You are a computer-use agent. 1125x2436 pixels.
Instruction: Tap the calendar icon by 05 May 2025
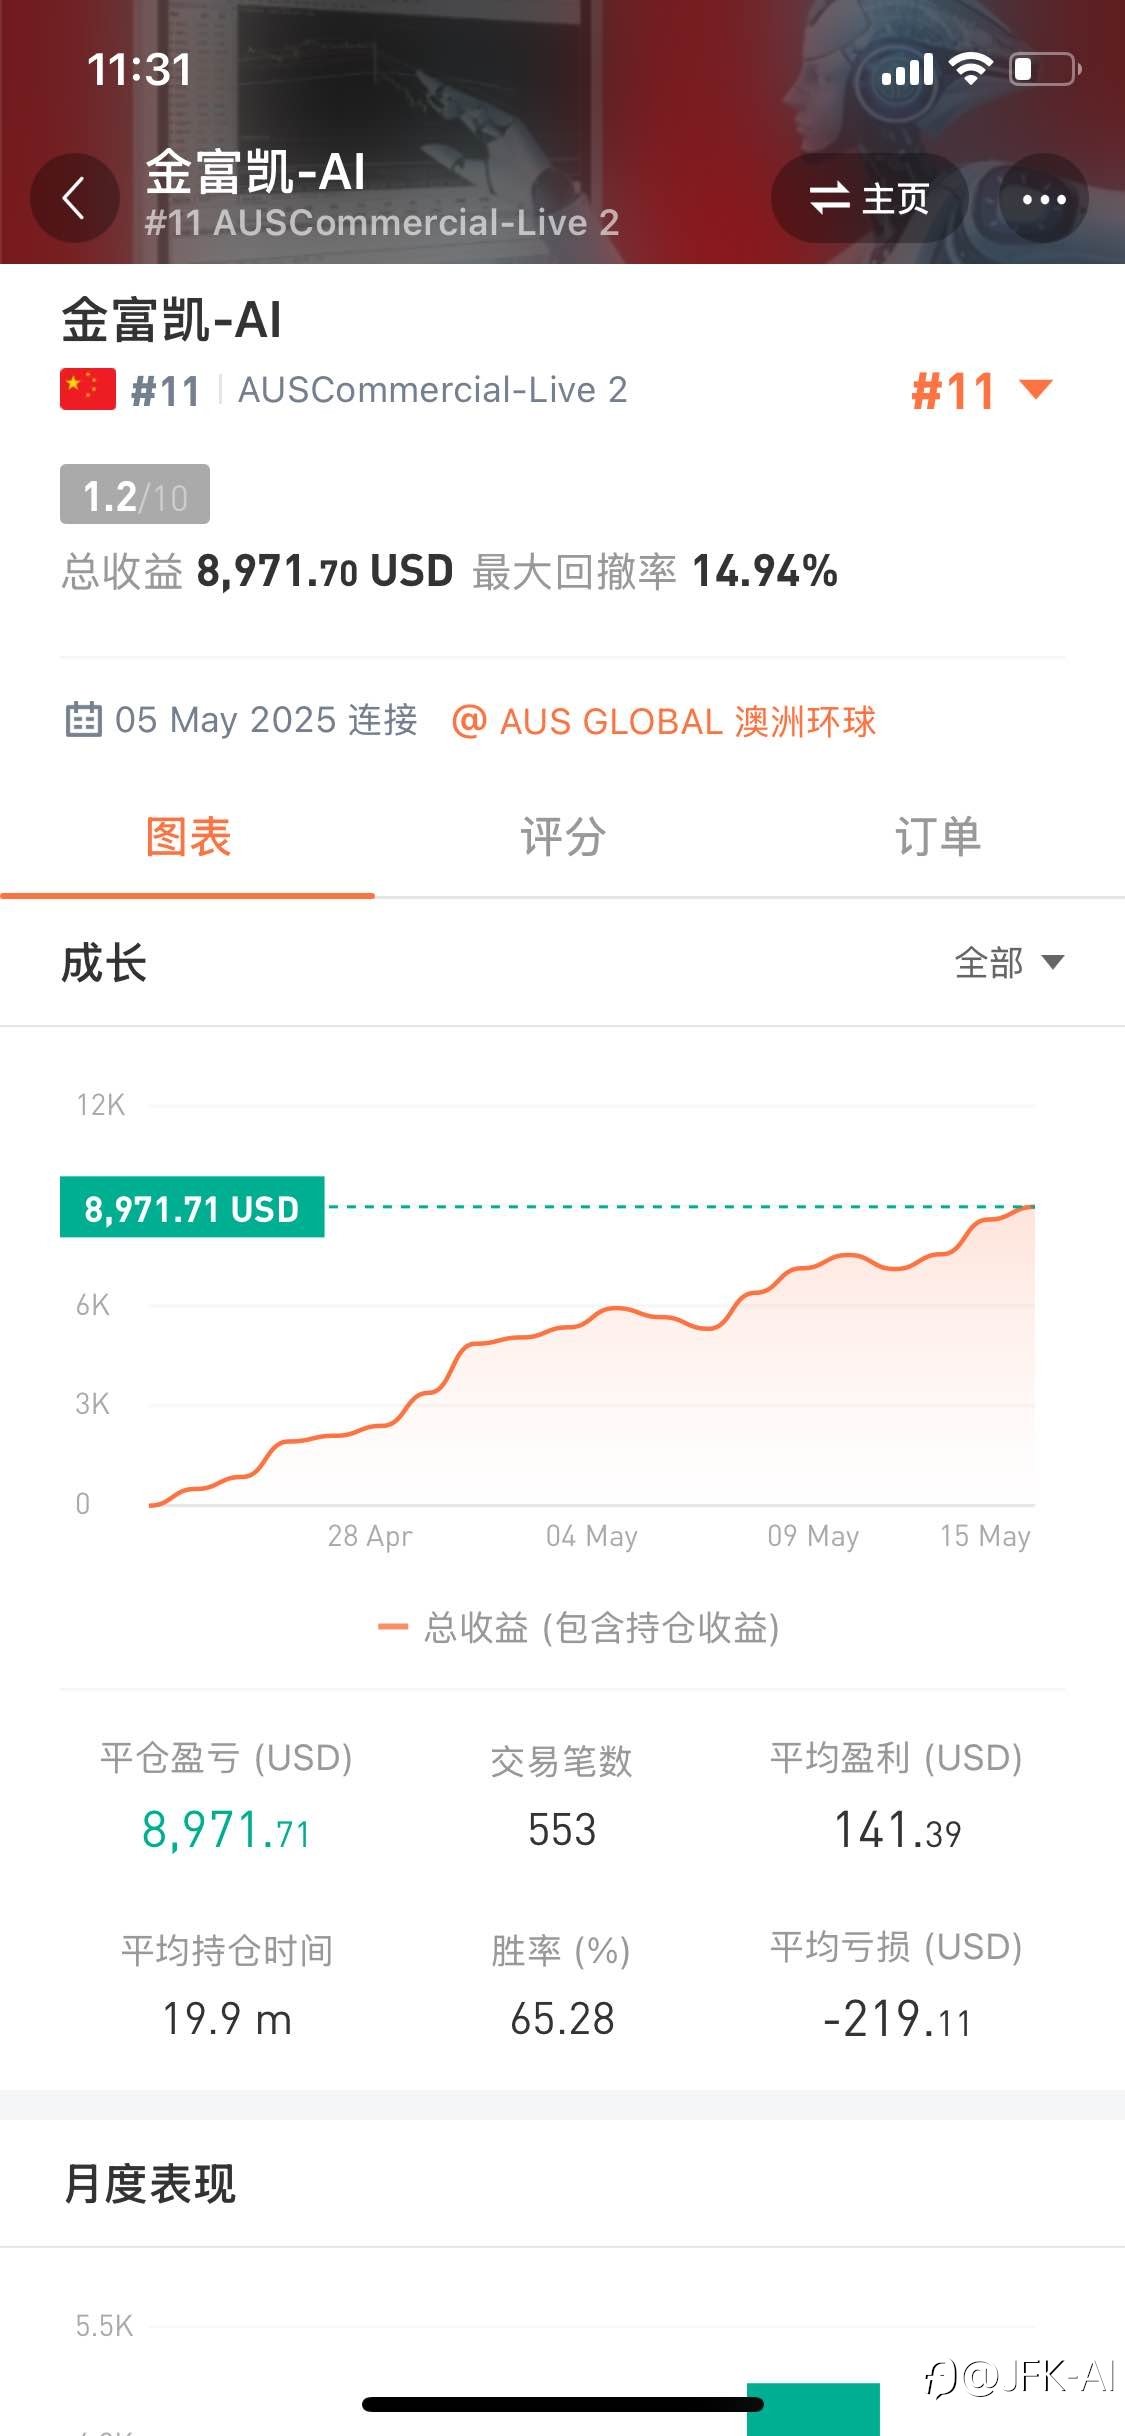click(83, 719)
